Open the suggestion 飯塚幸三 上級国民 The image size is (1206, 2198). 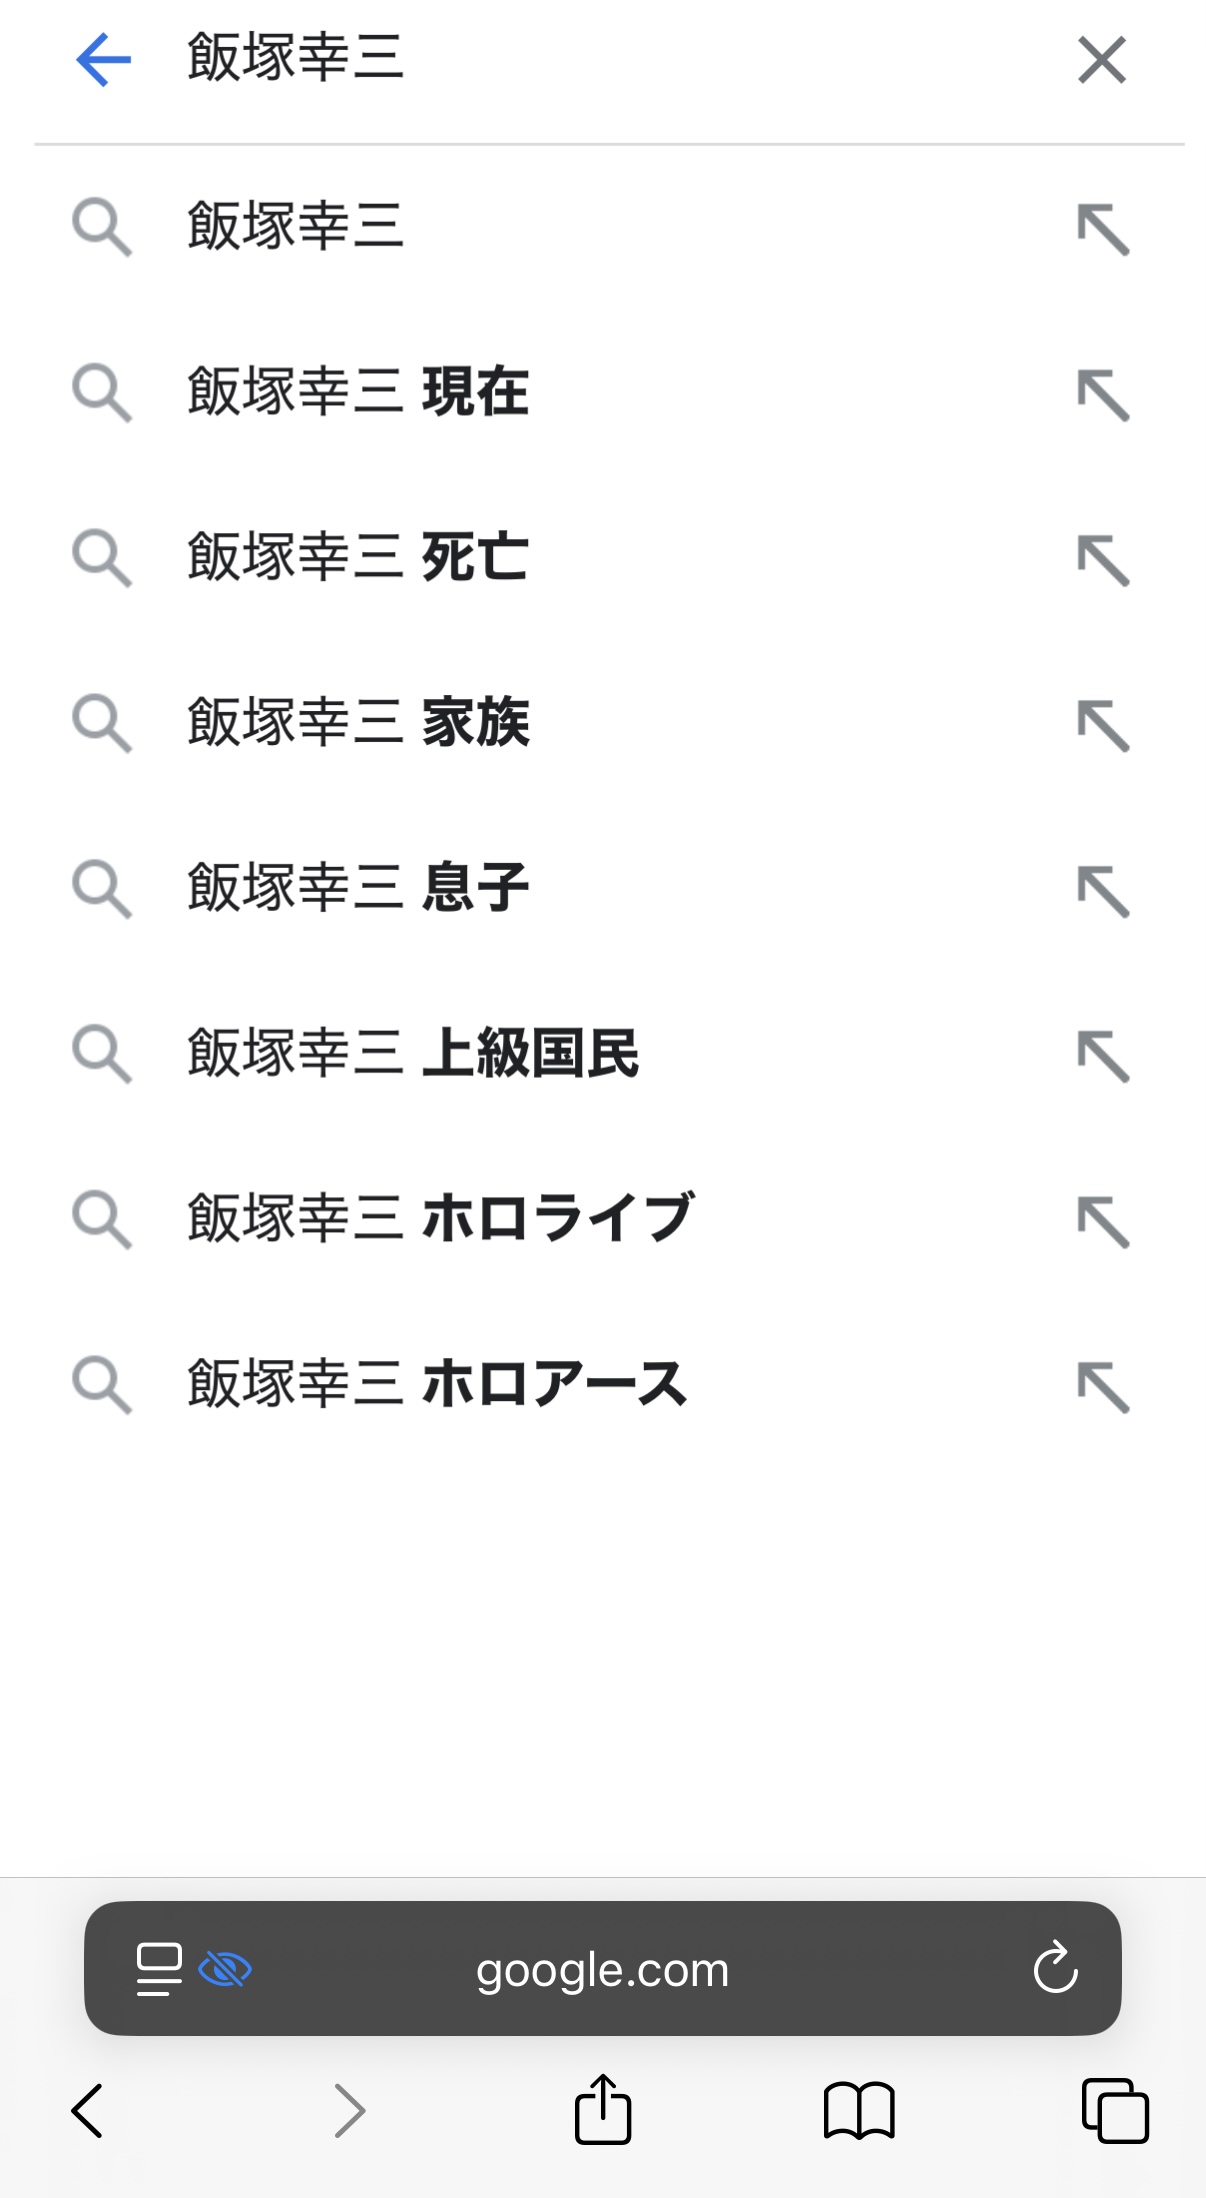[413, 1054]
